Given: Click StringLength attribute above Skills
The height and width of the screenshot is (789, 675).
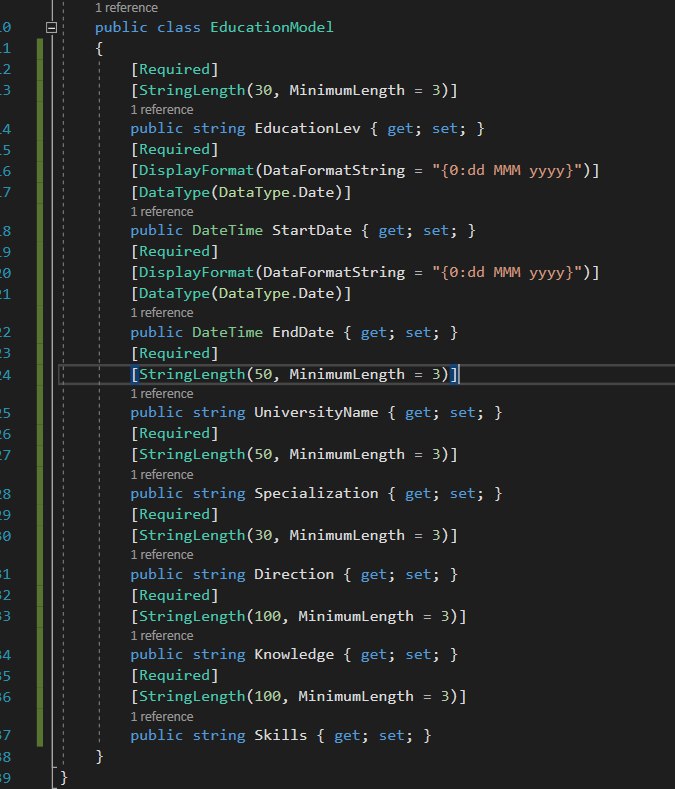Looking at the screenshot, I should pyautogui.click(x=192, y=696).
